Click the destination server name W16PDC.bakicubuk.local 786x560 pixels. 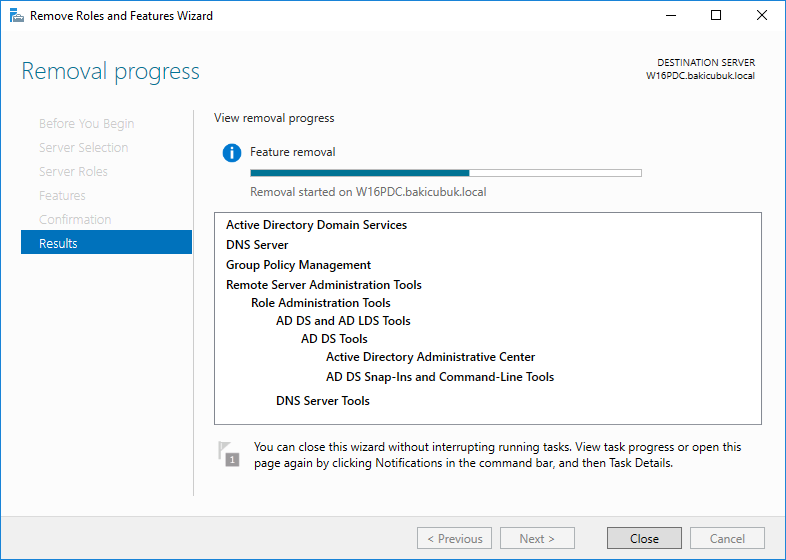[700, 76]
